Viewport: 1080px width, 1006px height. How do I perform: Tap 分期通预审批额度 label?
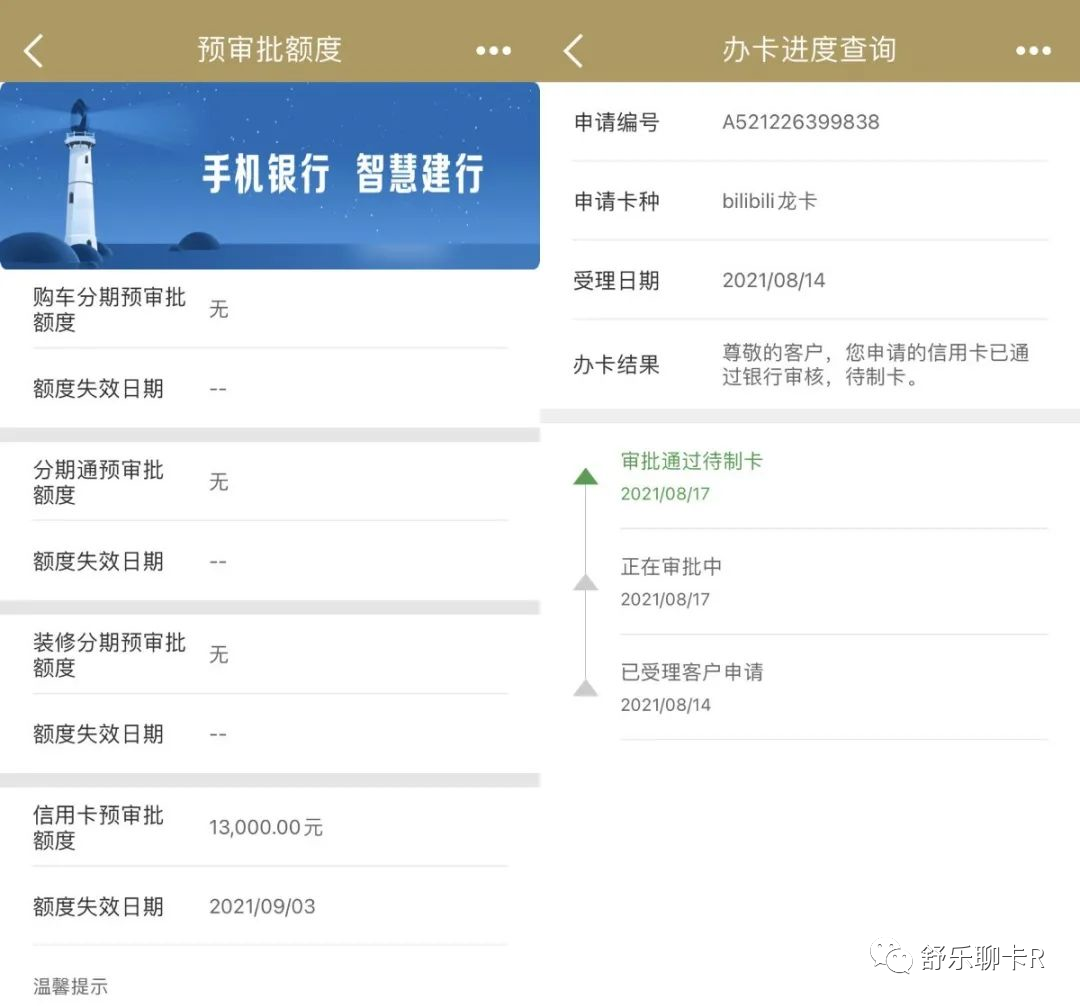tap(98, 482)
